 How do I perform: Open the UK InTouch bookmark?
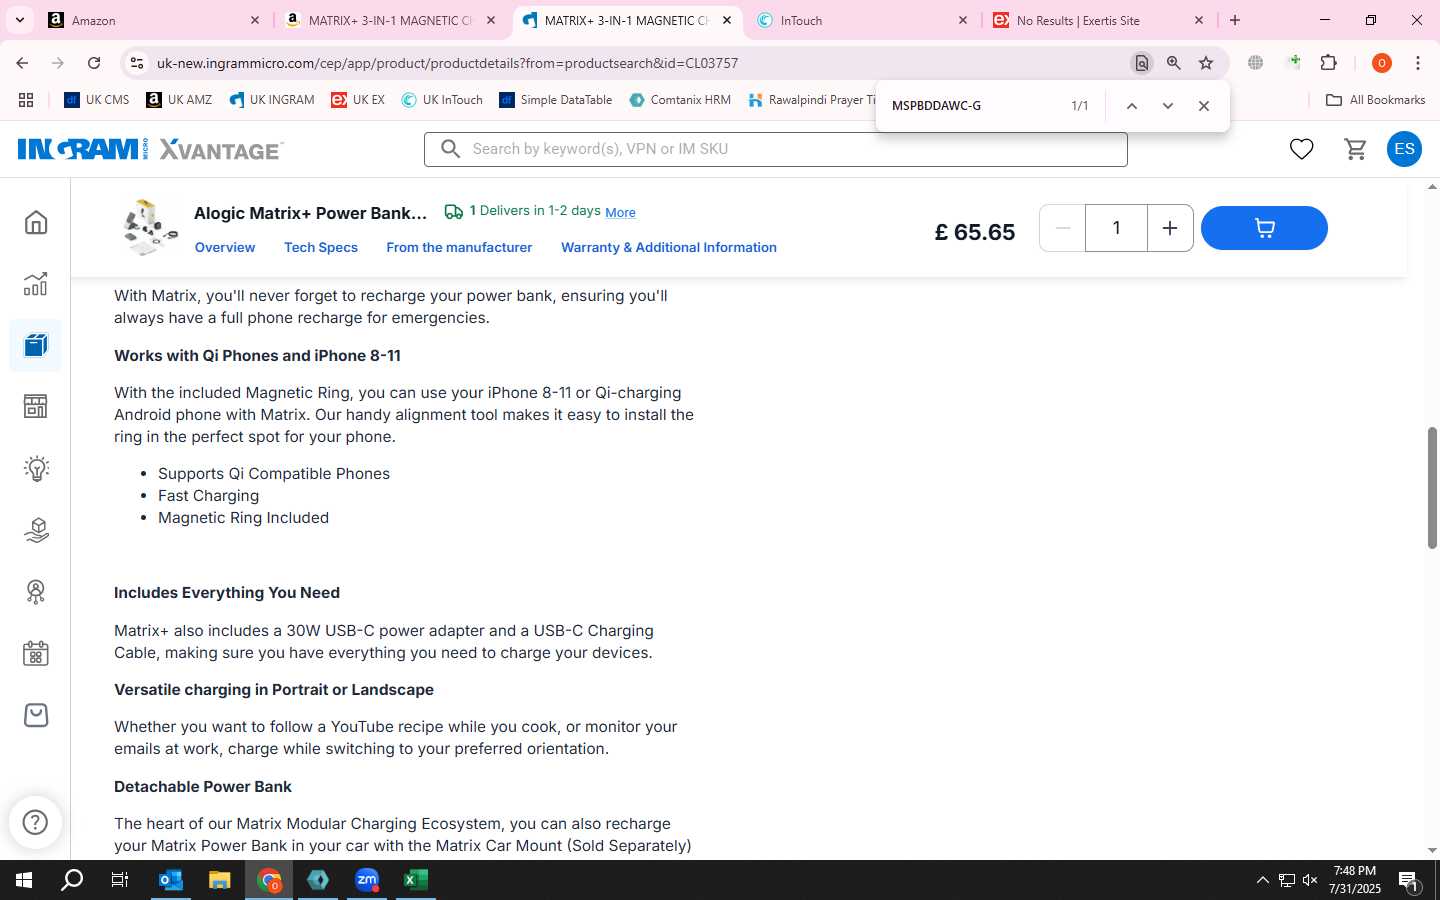click(442, 100)
